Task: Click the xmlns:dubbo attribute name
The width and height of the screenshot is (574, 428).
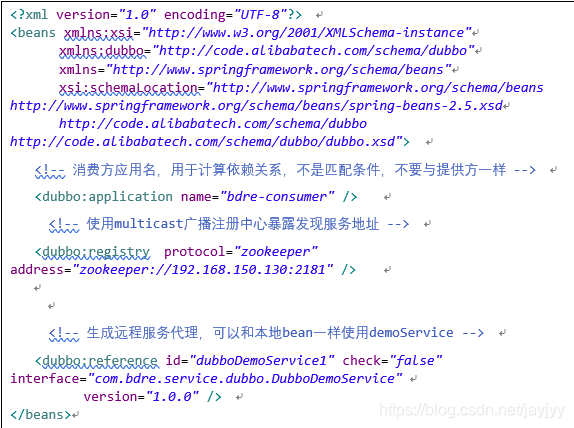Action: point(102,51)
